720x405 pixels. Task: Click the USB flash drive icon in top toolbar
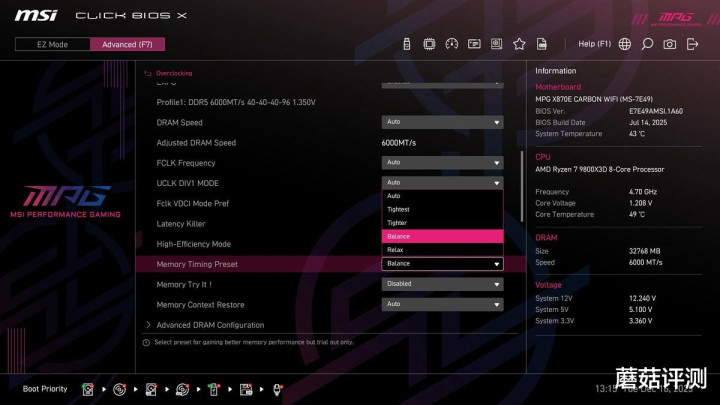coord(407,44)
